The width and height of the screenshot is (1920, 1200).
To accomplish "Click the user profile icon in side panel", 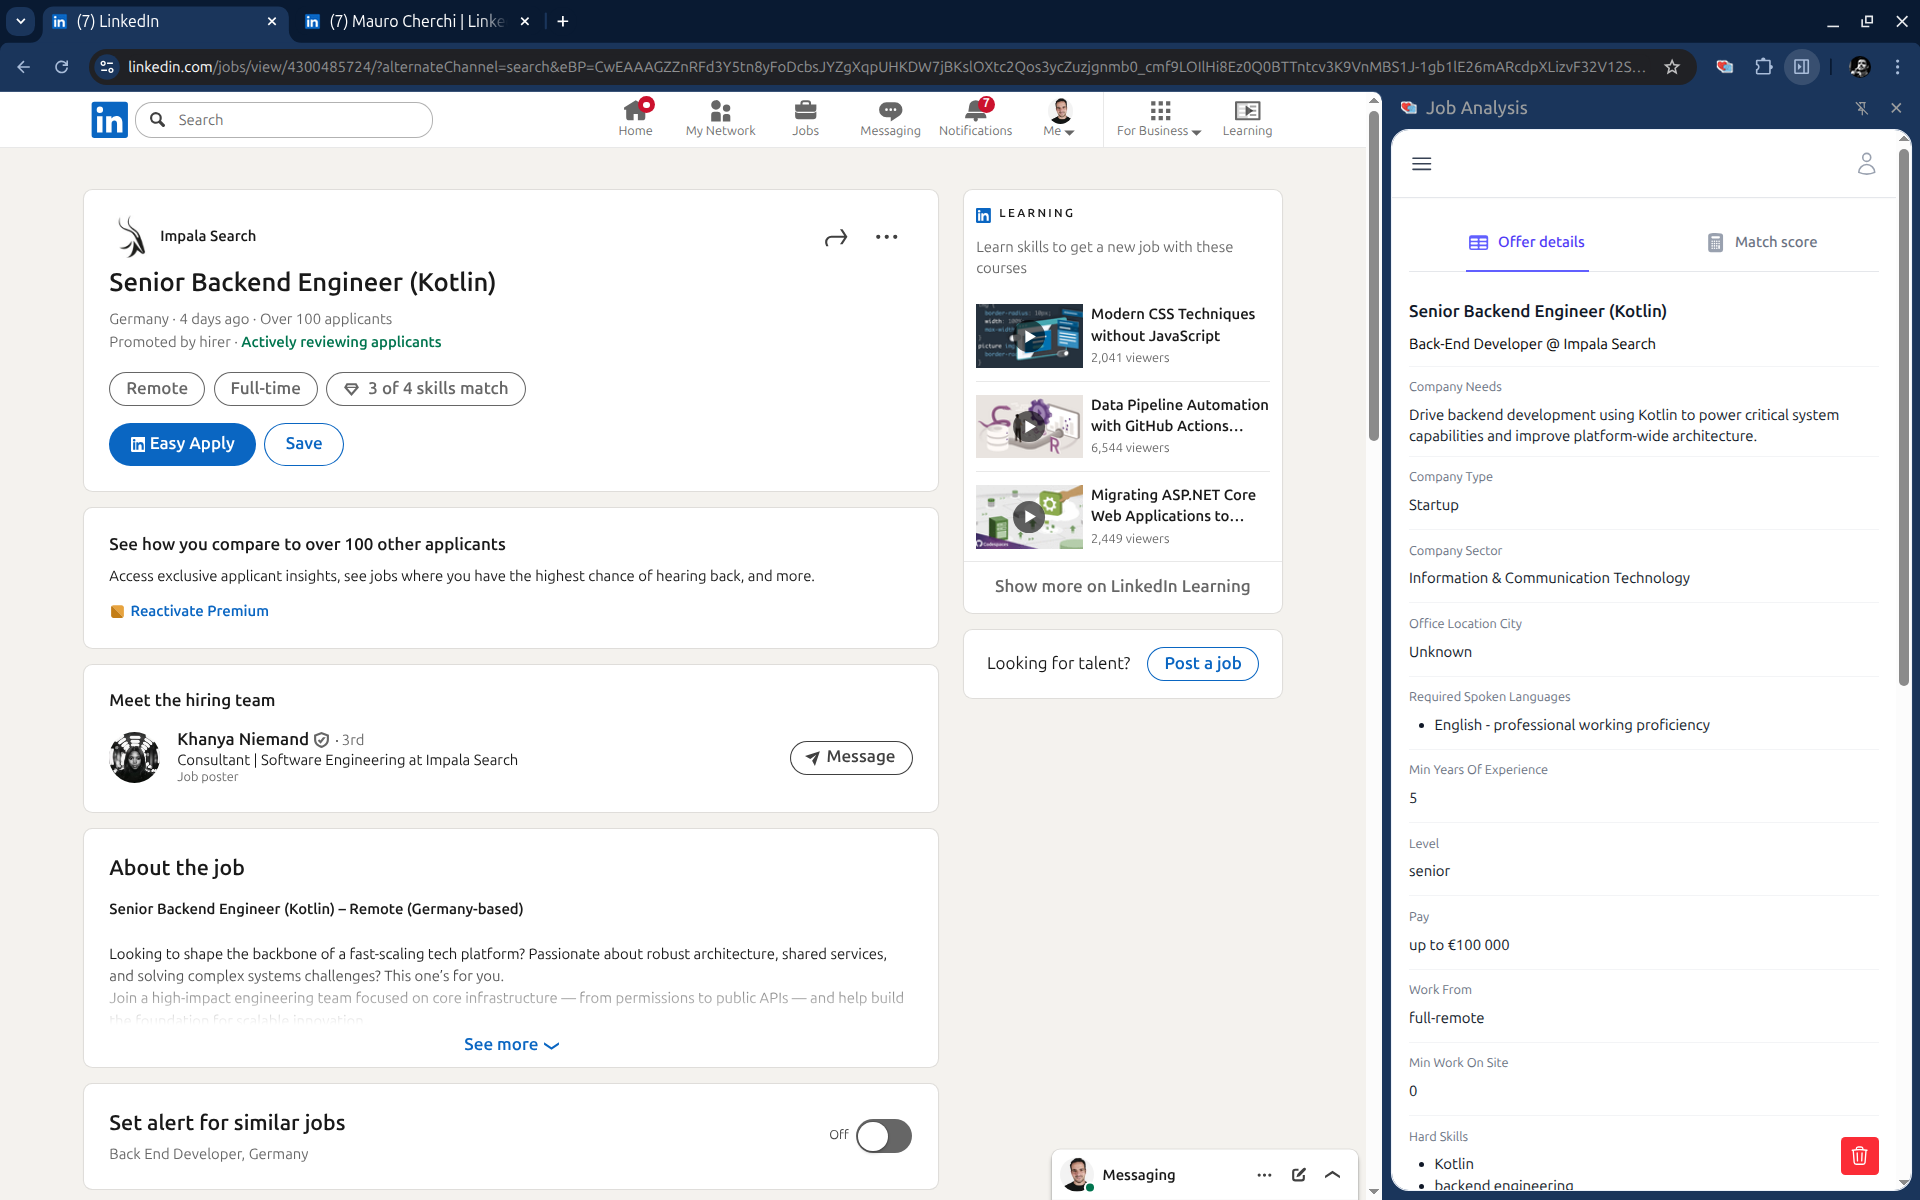I will [1866, 164].
